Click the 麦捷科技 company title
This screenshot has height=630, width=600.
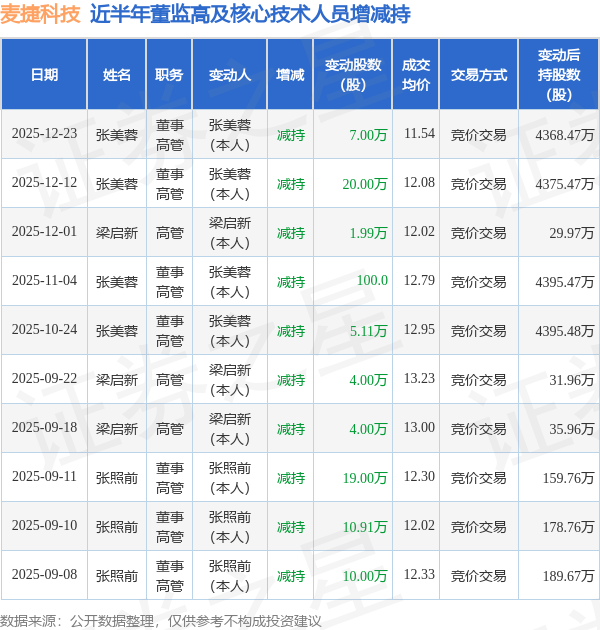(x=40, y=14)
